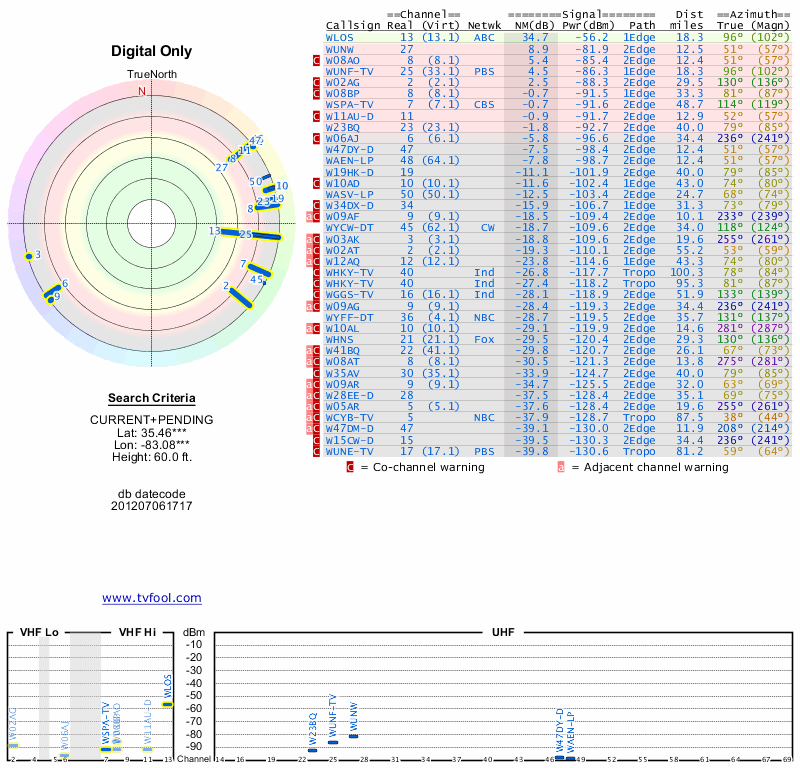Click the W23BQ bar in UHF spectrum
This screenshot has height=768, width=800.
pyautogui.click(x=313, y=750)
